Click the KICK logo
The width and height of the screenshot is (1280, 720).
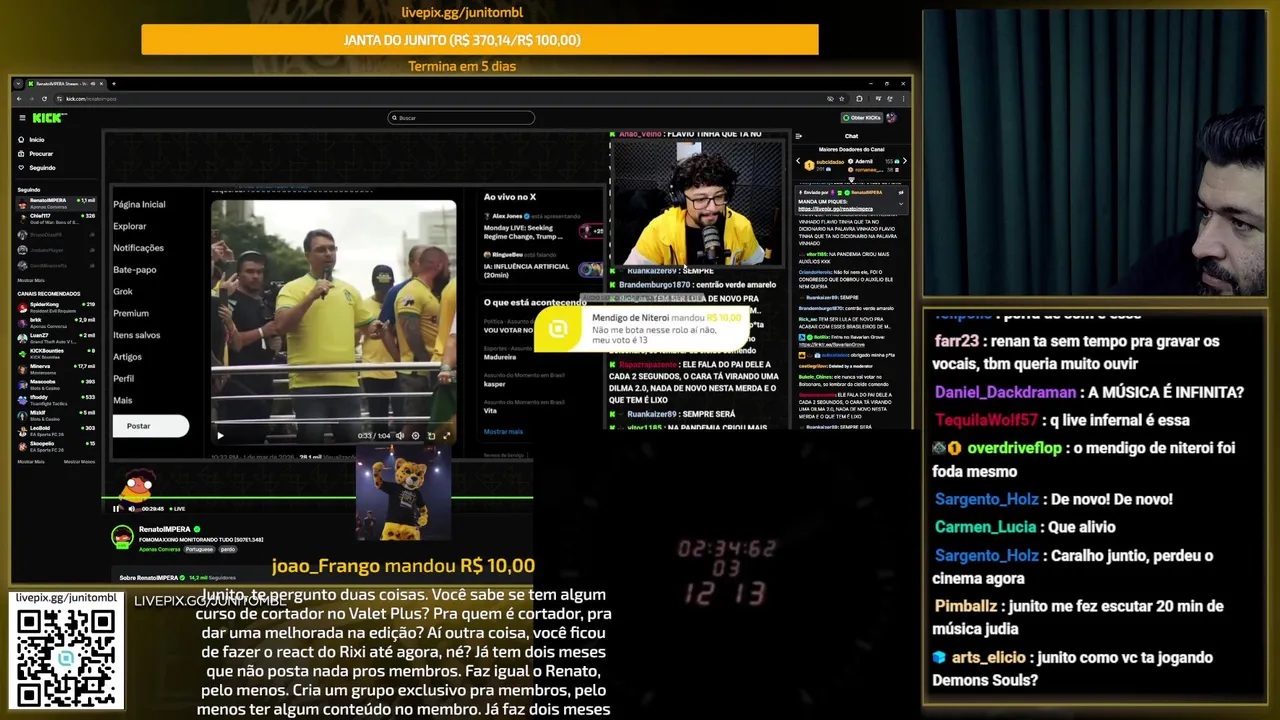tap(49, 118)
